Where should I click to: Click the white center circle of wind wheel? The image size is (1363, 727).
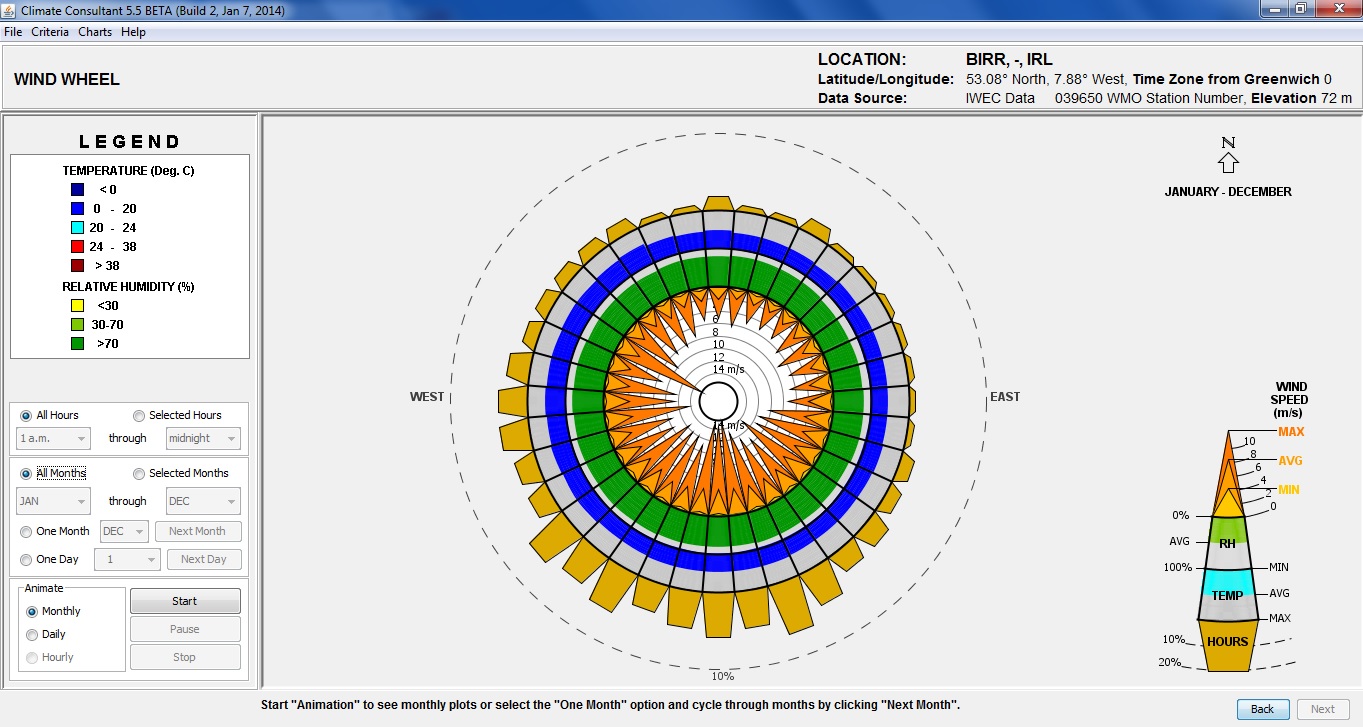tap(719, 402)
